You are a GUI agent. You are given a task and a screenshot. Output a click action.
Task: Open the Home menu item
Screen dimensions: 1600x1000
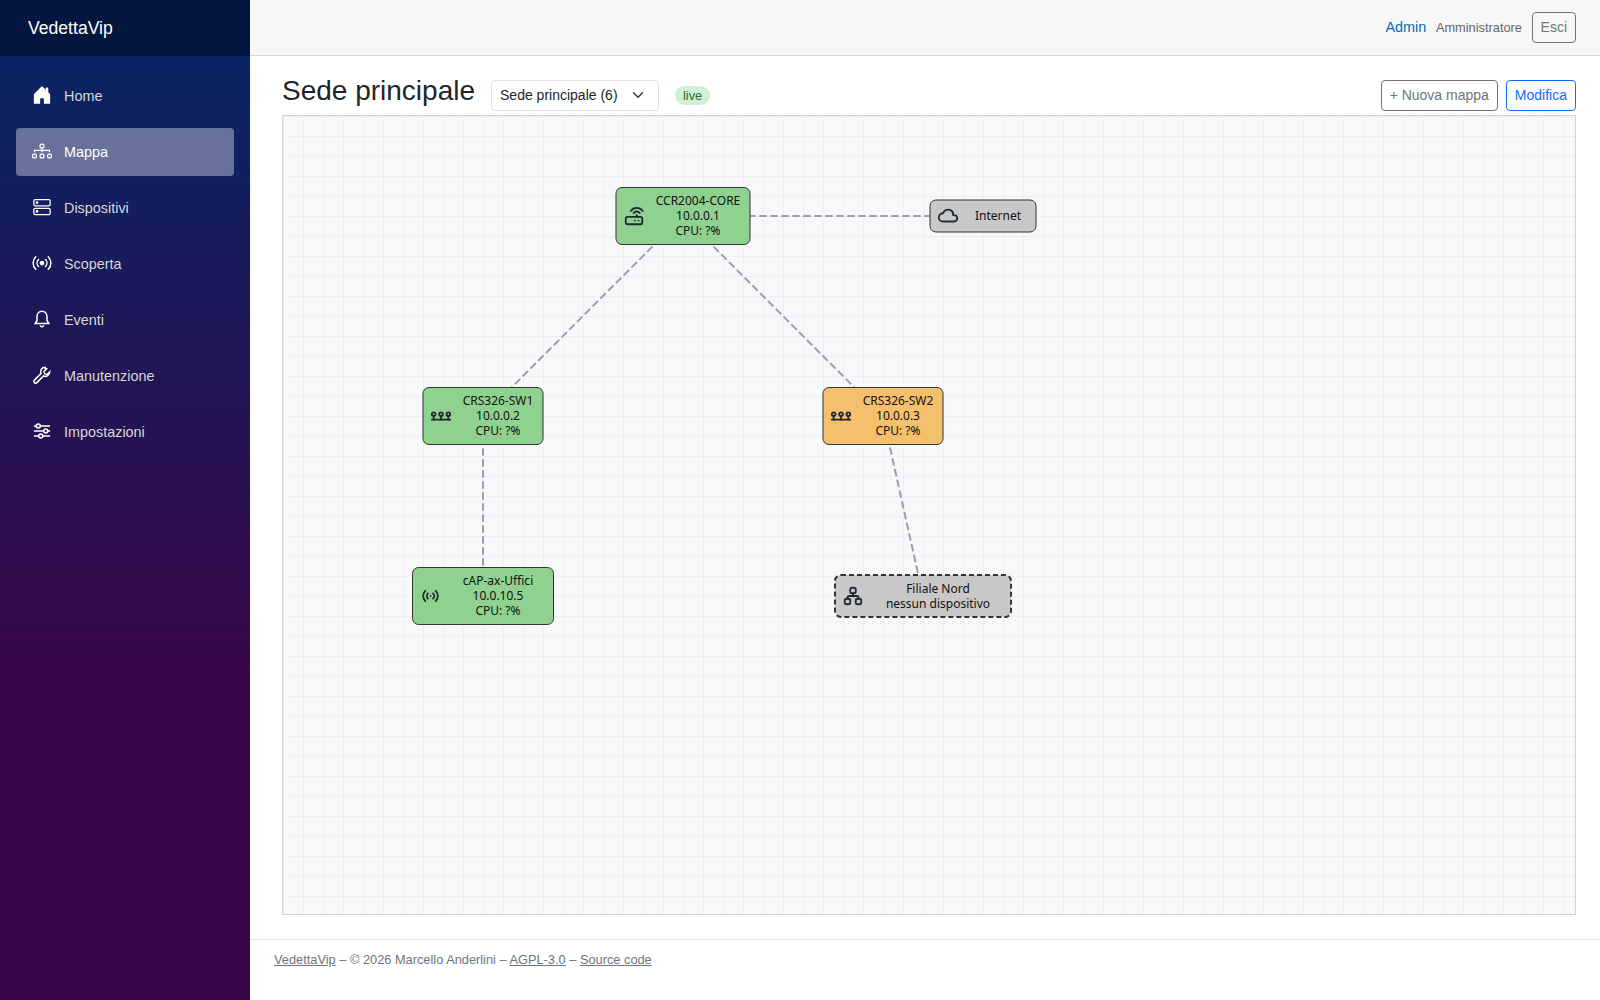coord(125,96)
